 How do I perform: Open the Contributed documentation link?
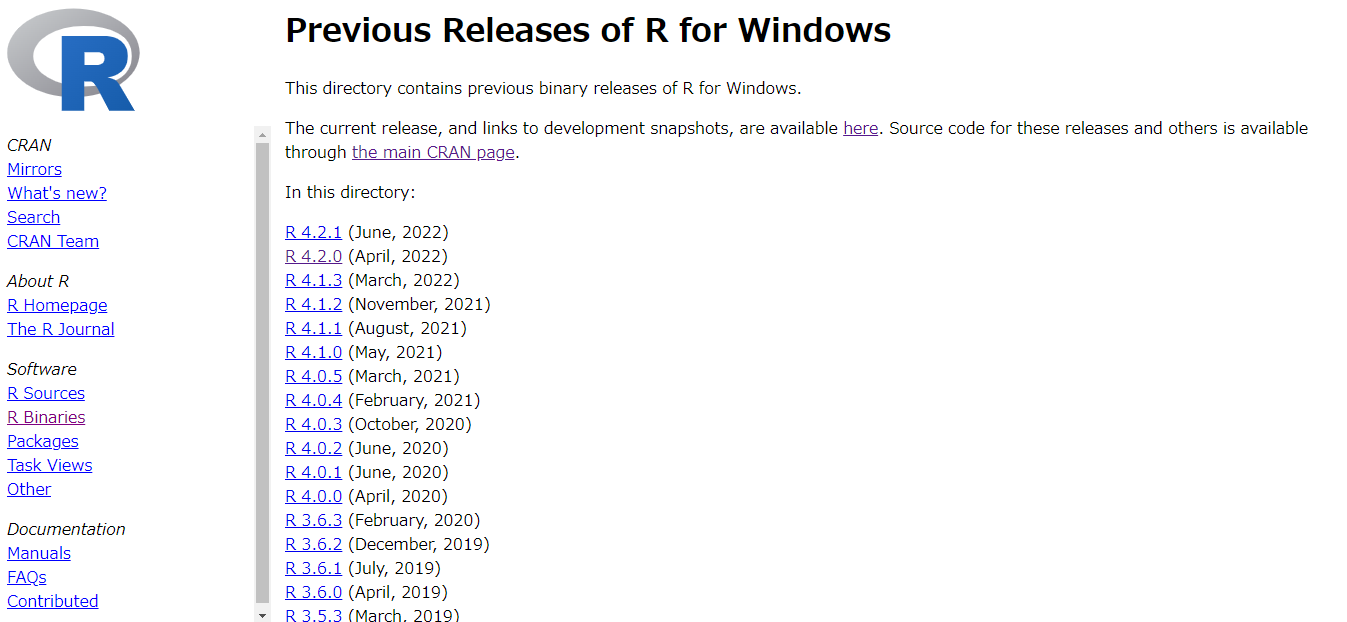(53, 601)
